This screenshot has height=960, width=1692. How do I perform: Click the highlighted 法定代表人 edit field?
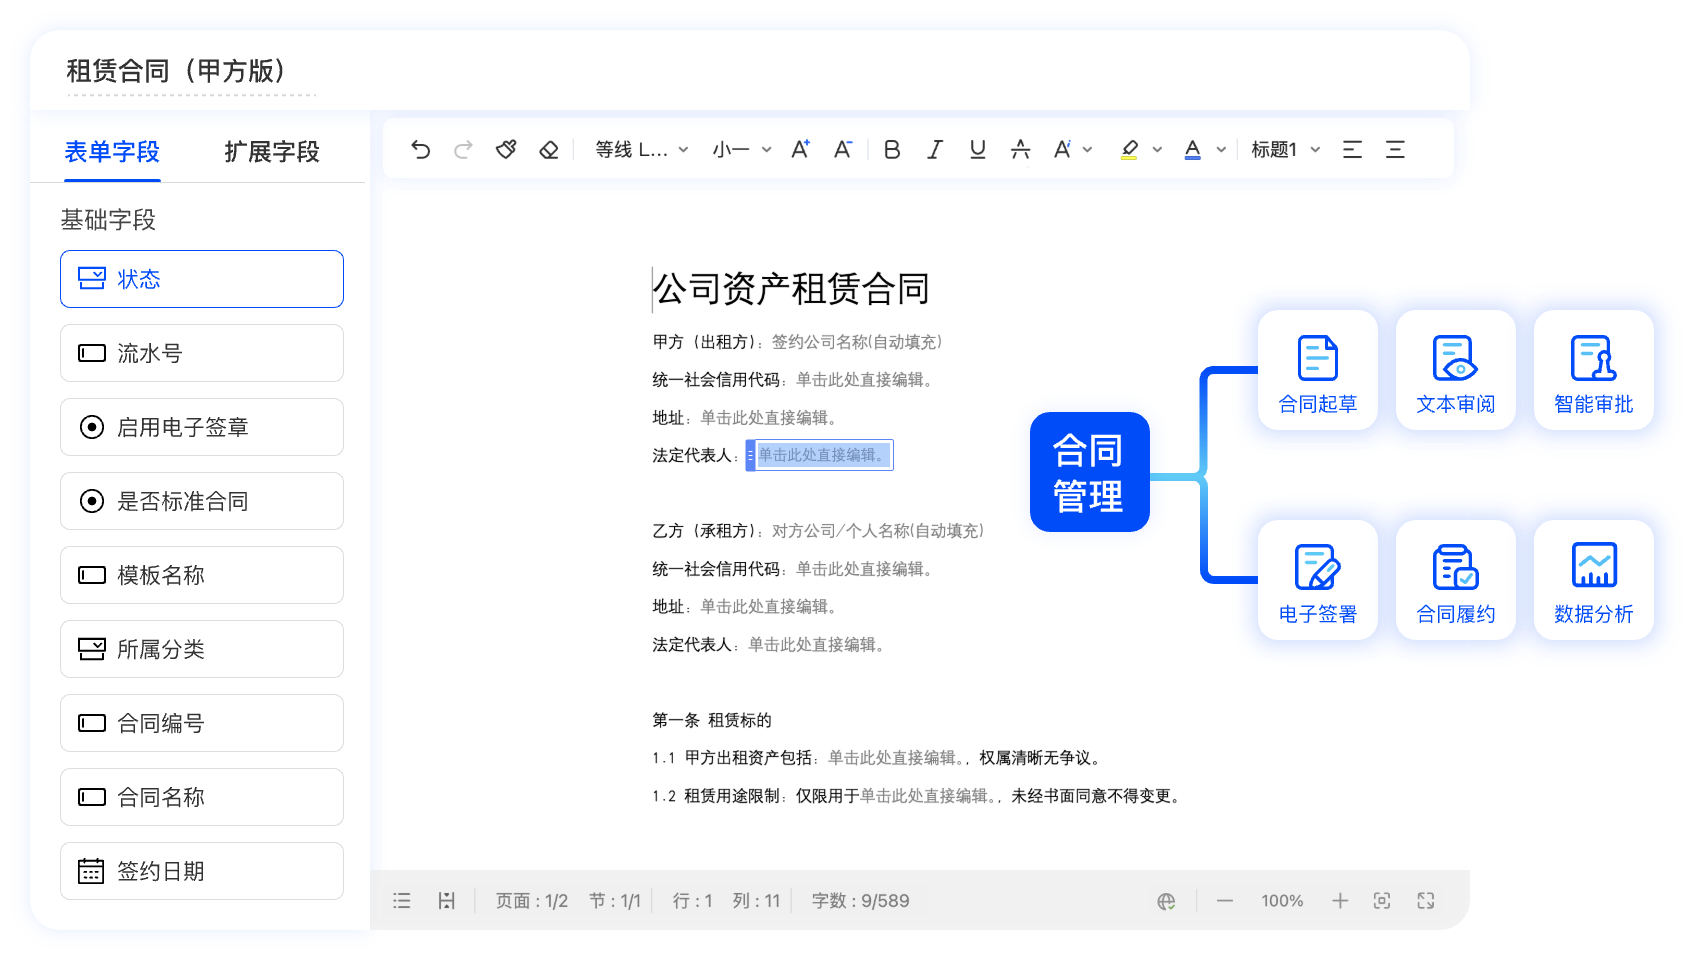click(820, 455)
